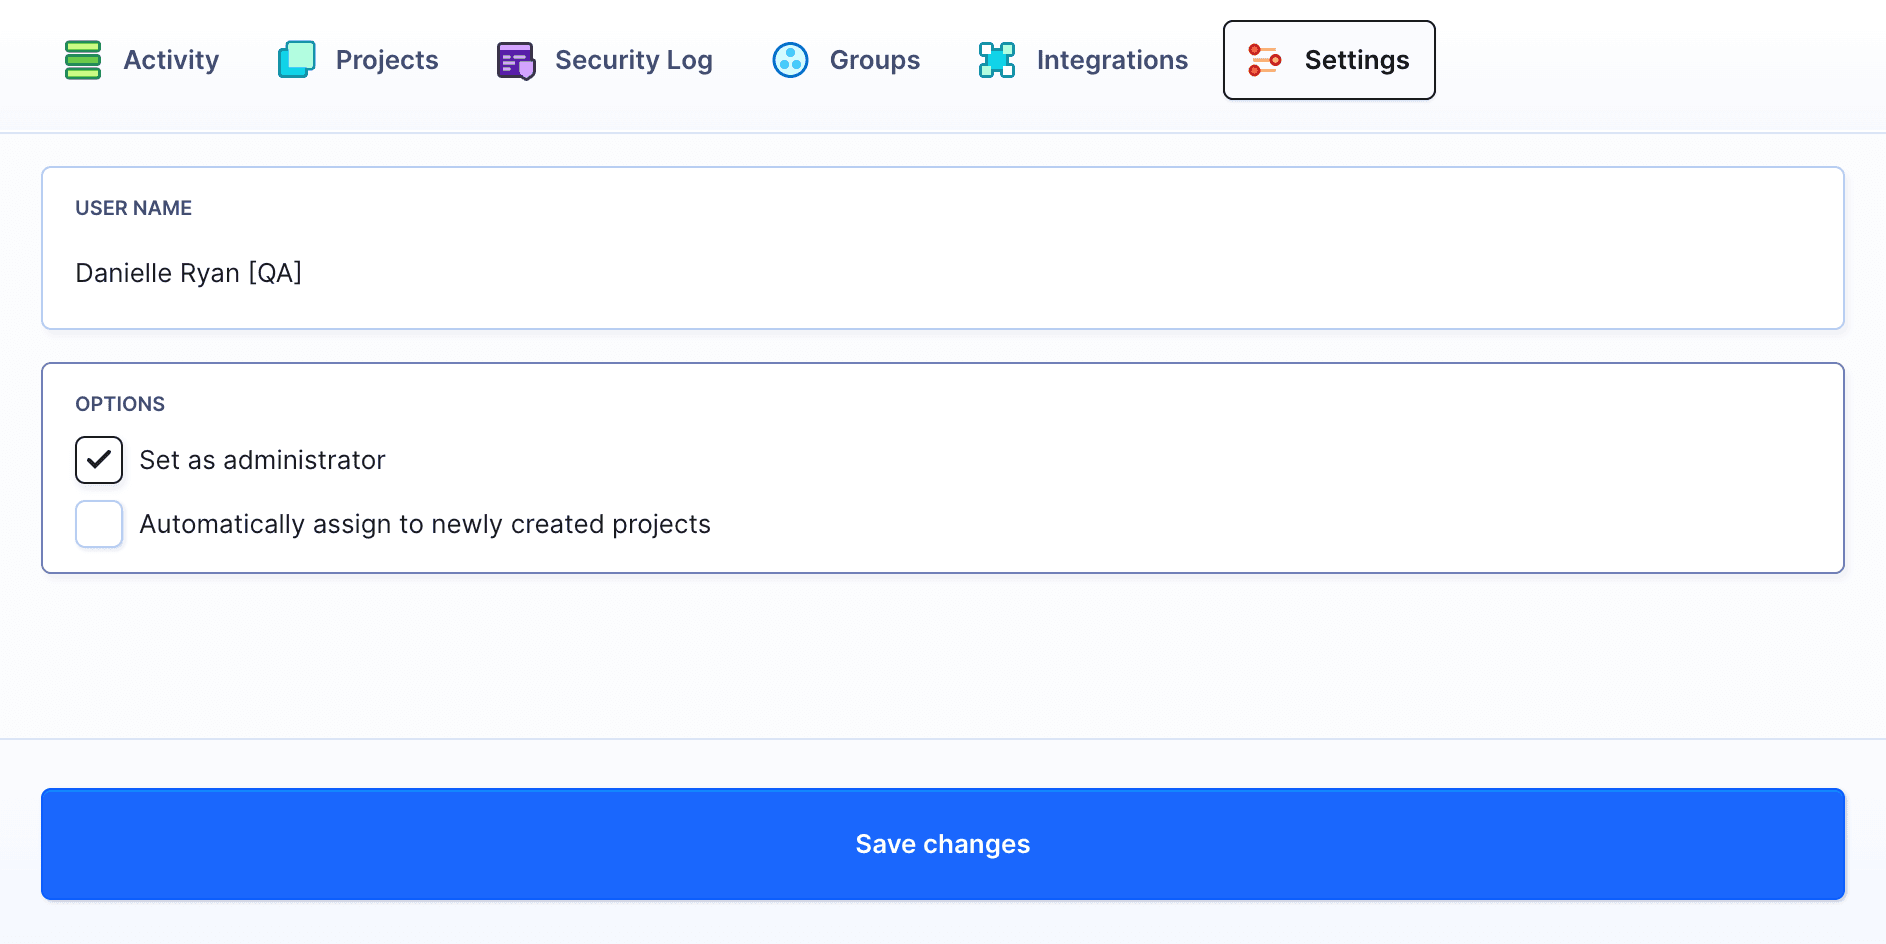Click the red sliders Settings icon

[x=1265, y=60]
